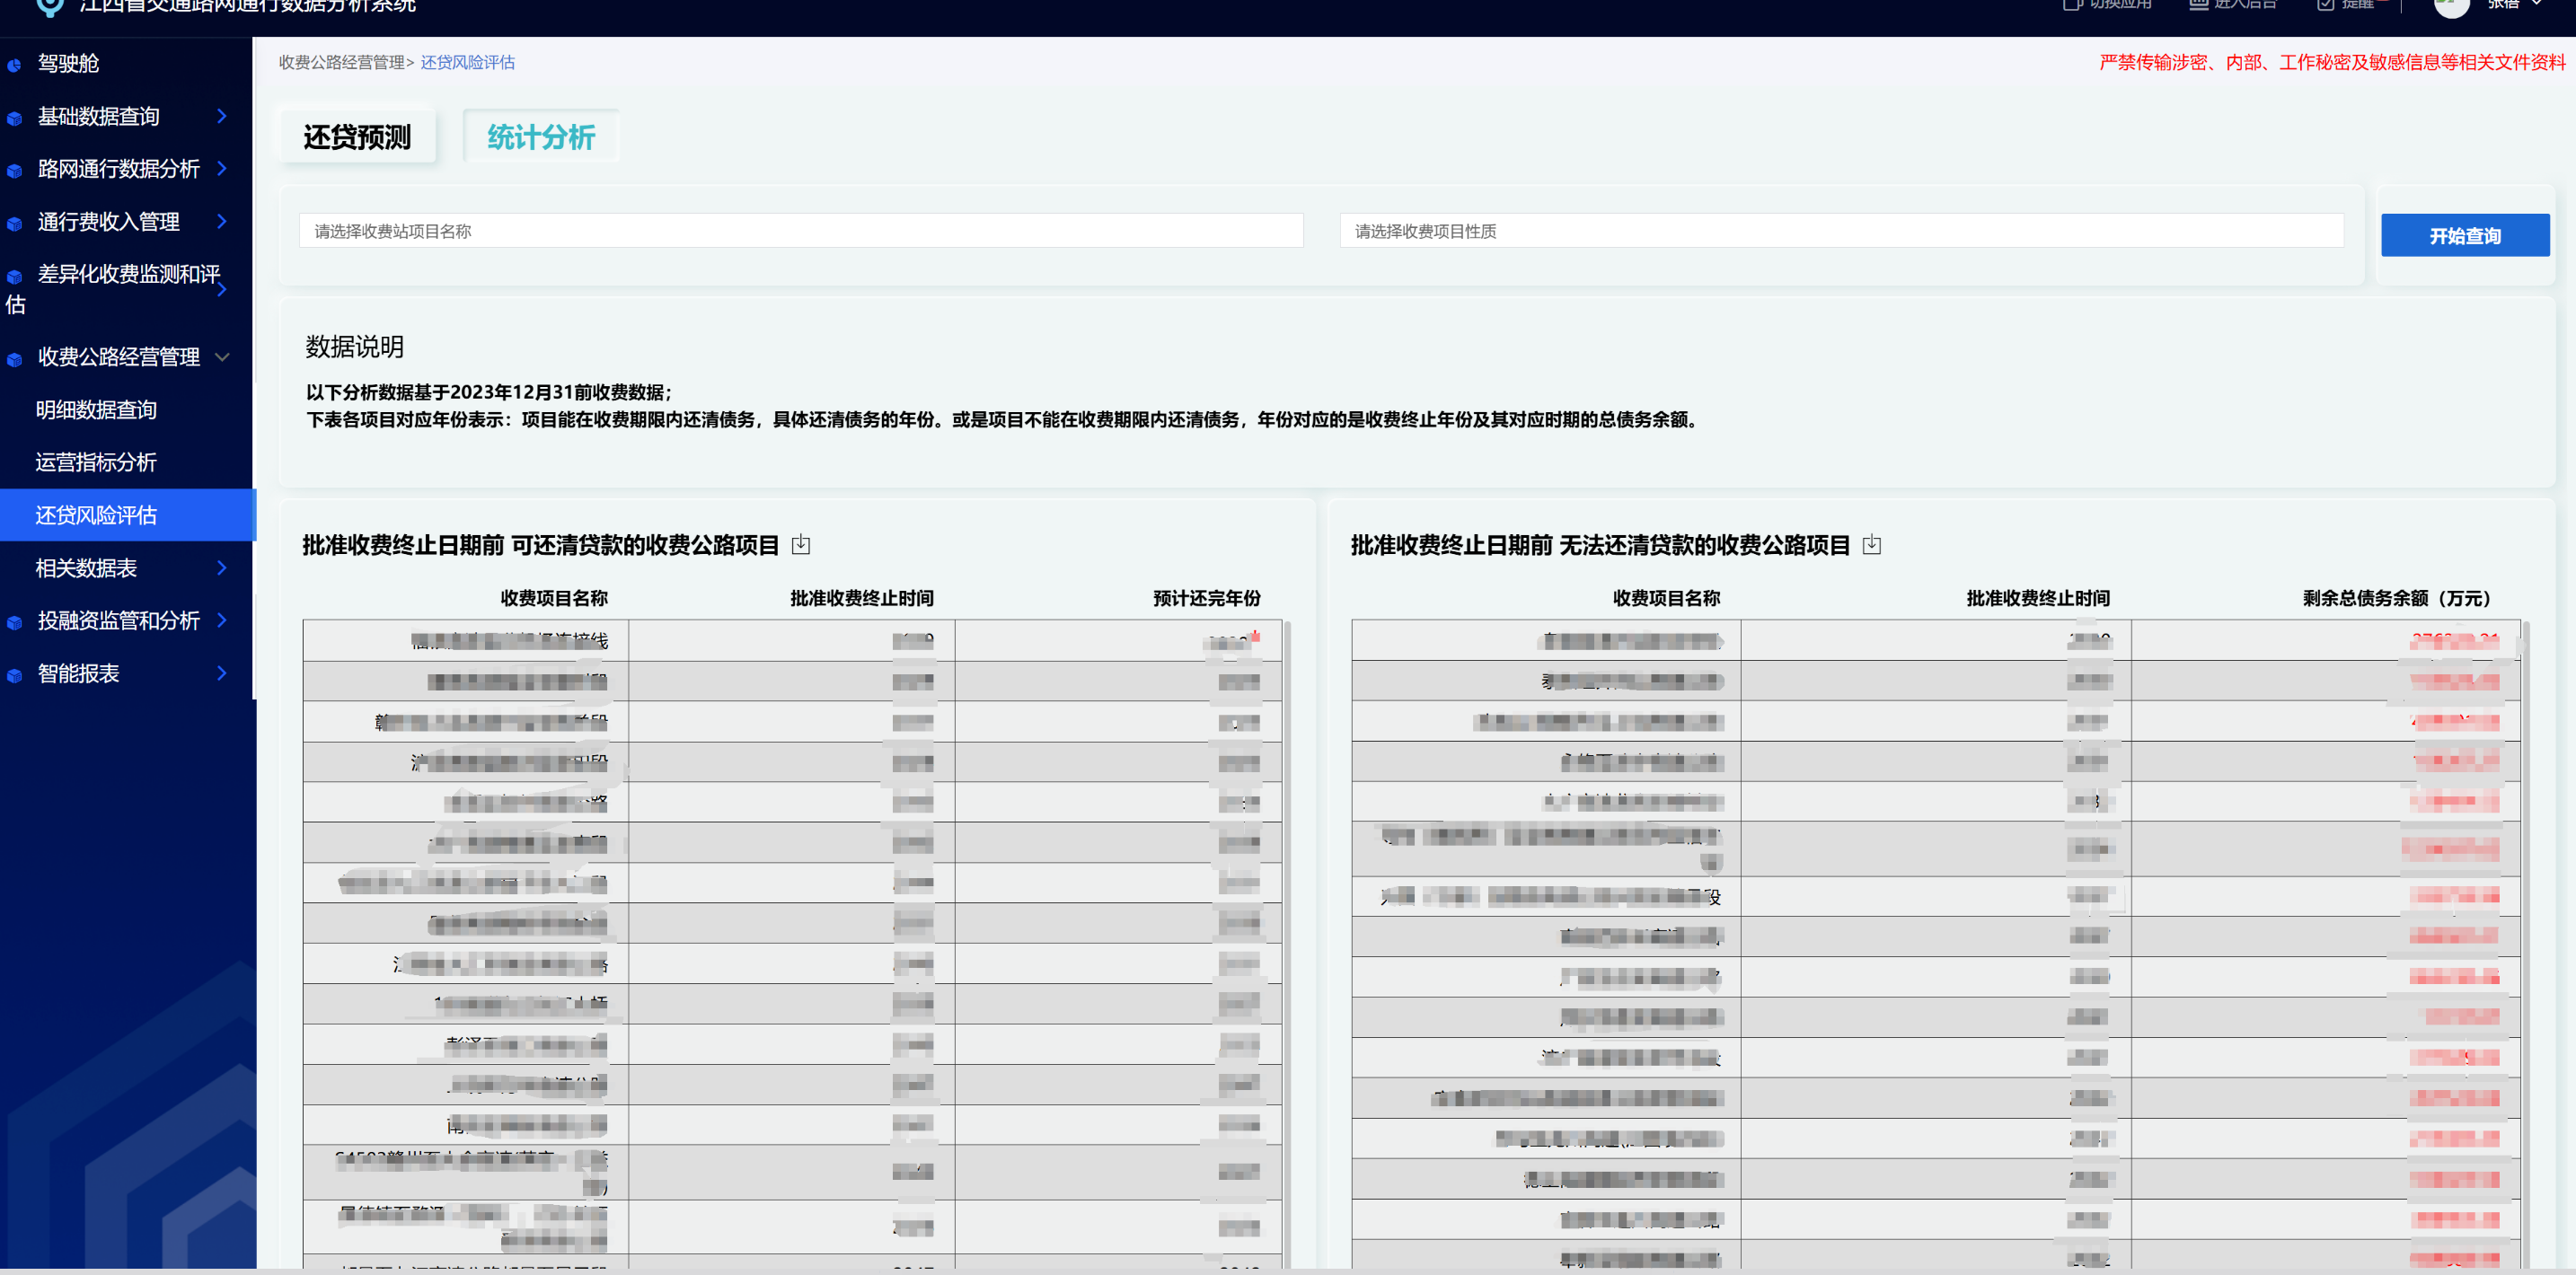The width and height of the screenshot is (2576, 1275).
Task: Click the cube icon beside 基础数据查询
Action: [14, 118]
